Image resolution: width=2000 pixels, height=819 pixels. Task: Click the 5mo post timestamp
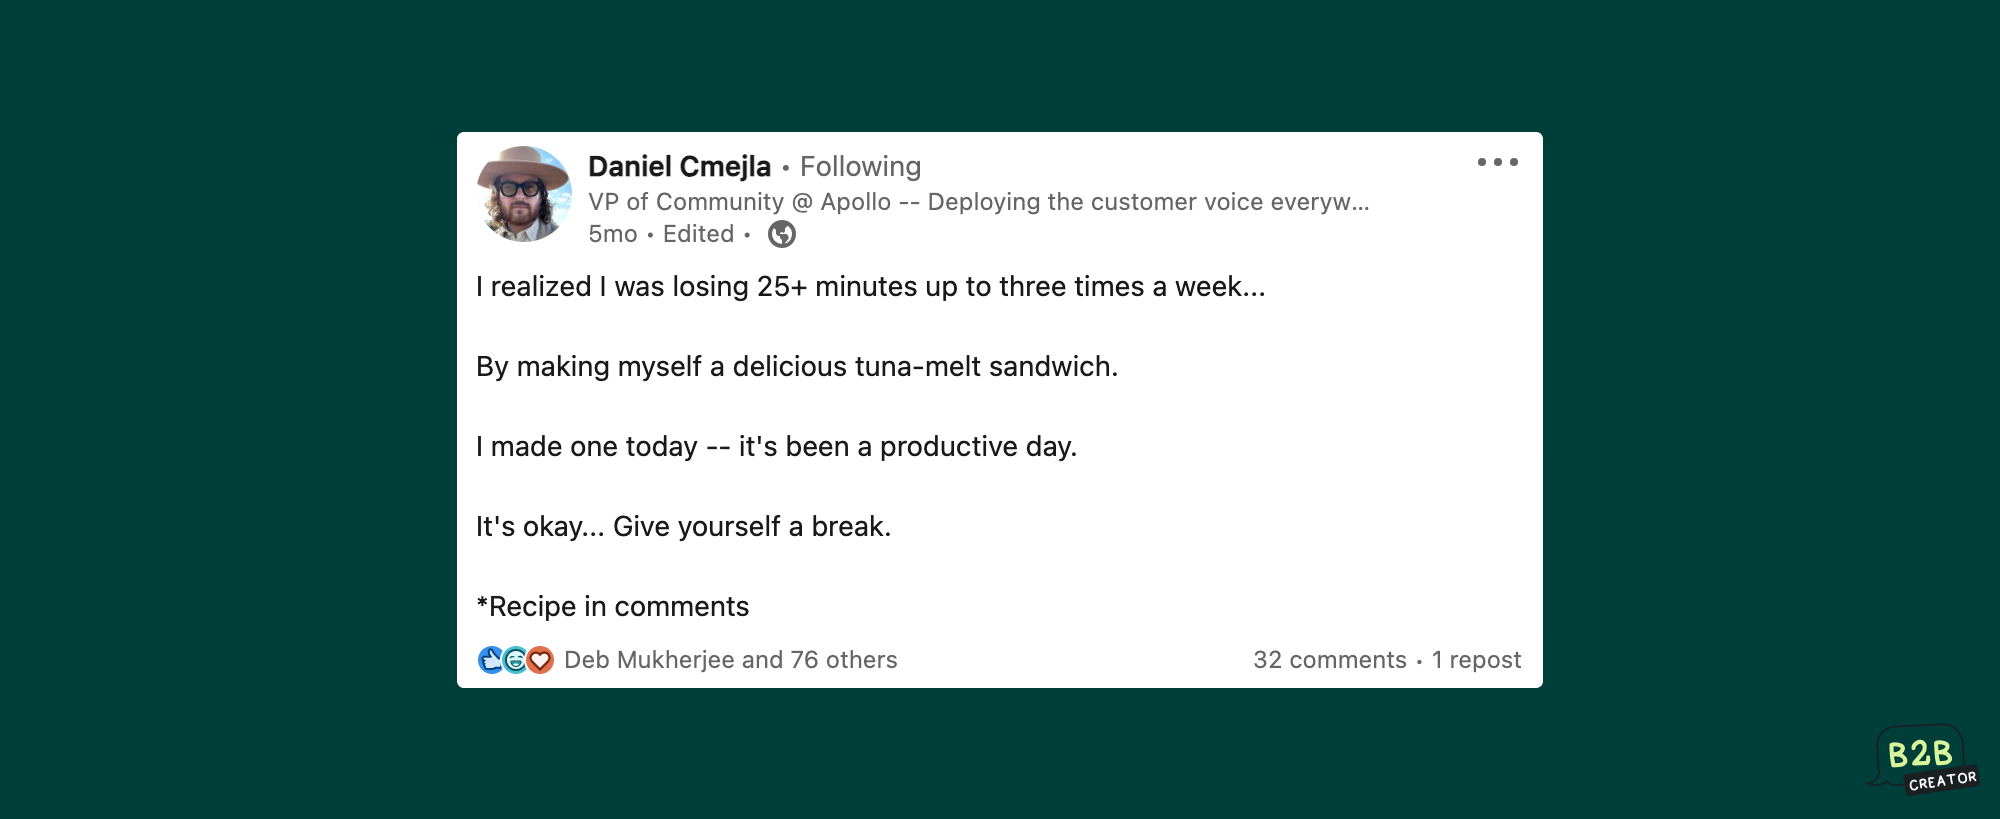(x=612, y=234)
